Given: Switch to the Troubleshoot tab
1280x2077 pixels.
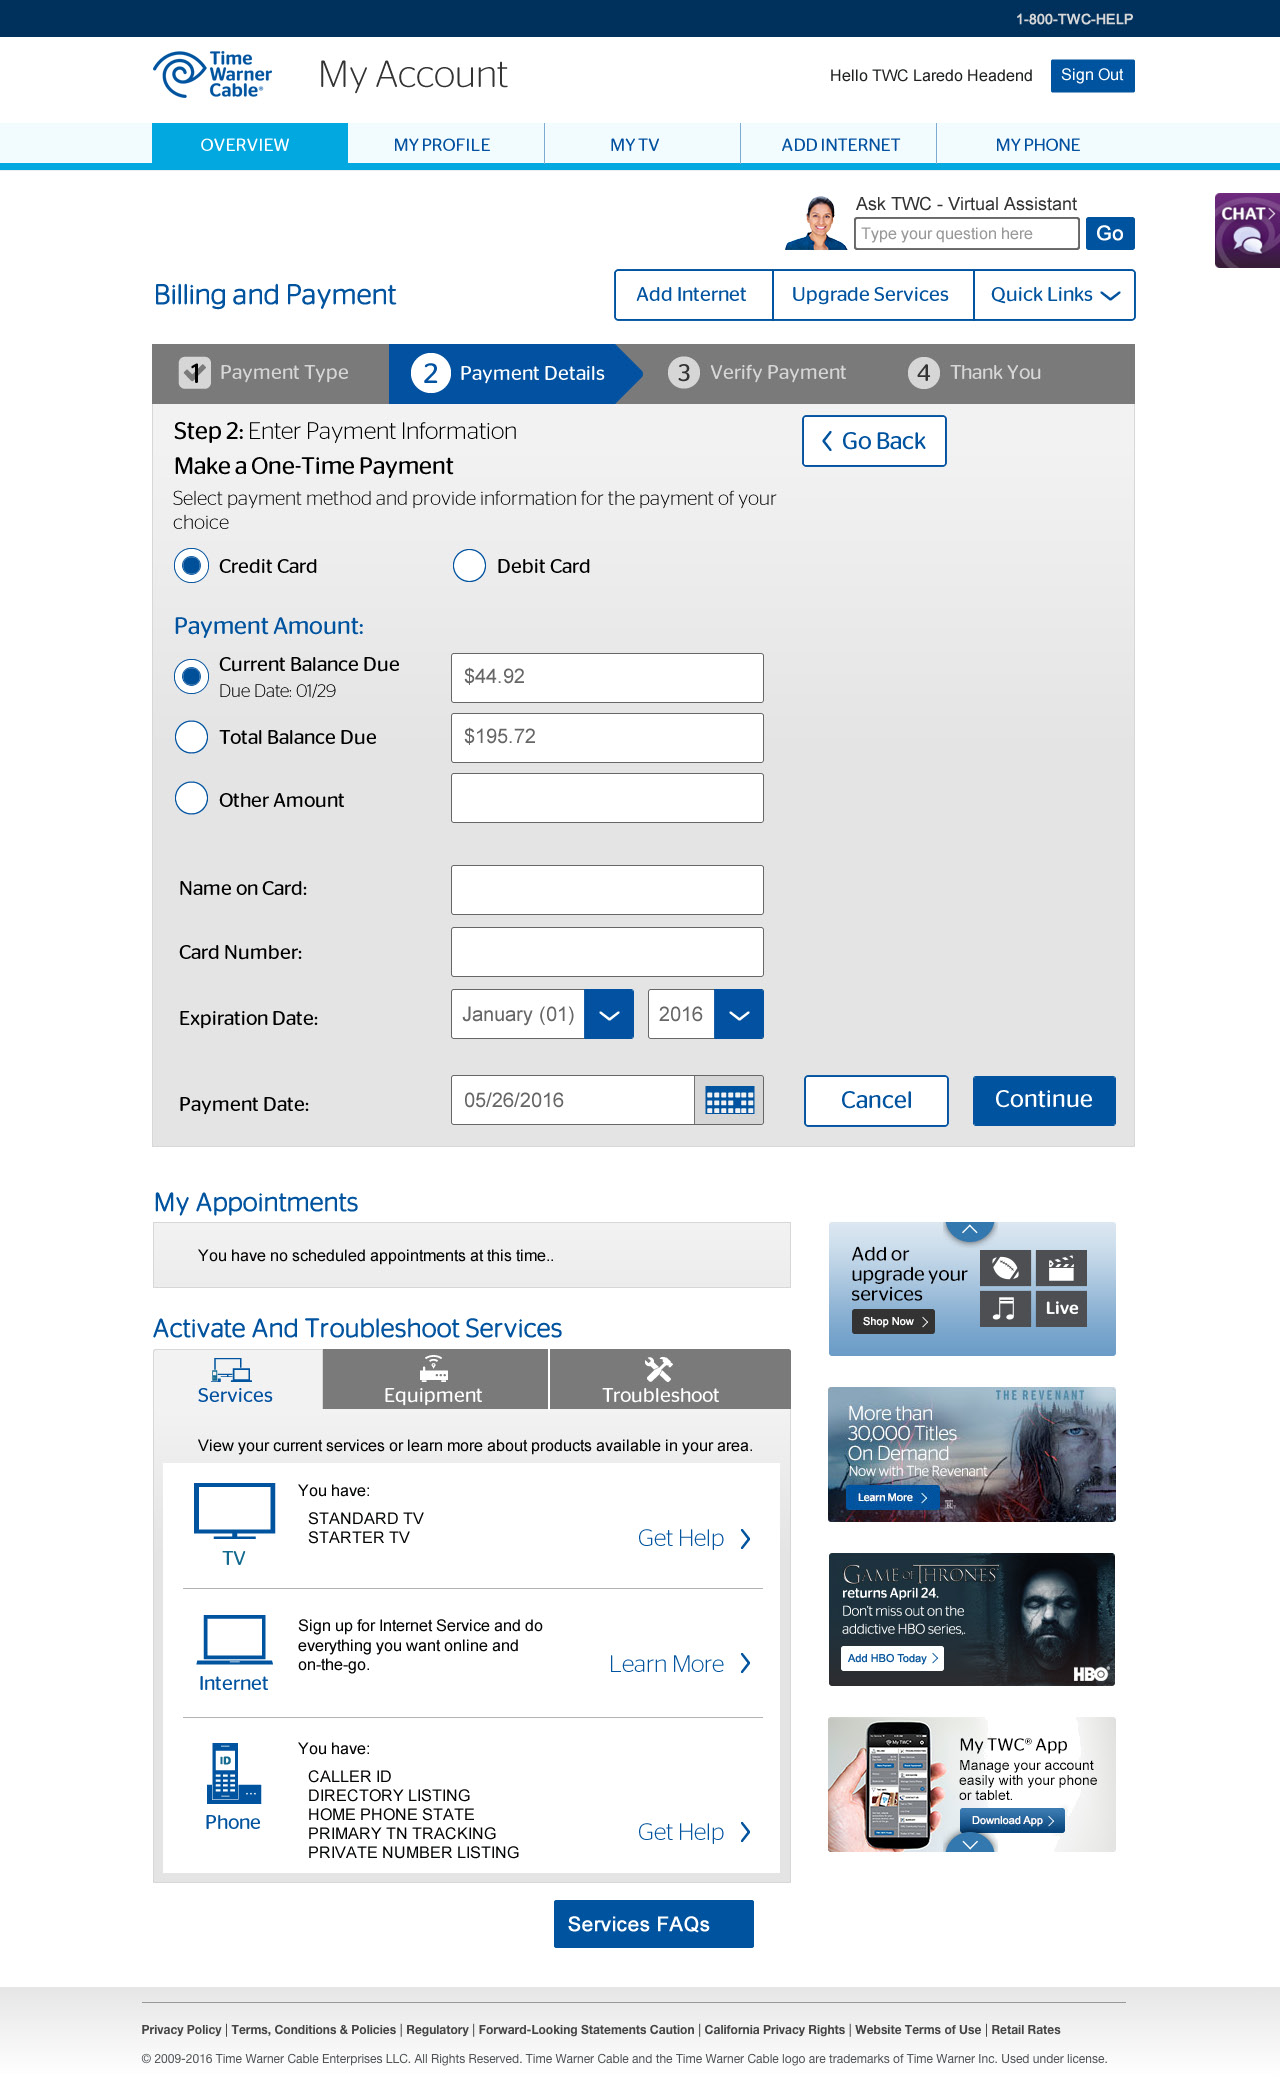Looking at the screenshot, I should pyautogui.click(x=670, y=1380).
